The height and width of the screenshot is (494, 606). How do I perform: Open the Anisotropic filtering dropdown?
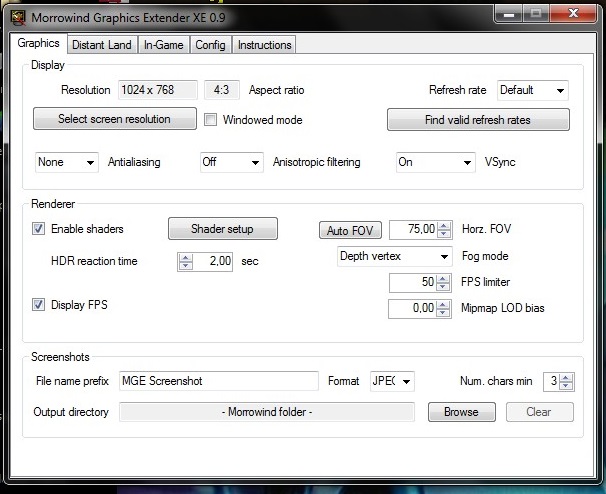(x=230, y=162)
